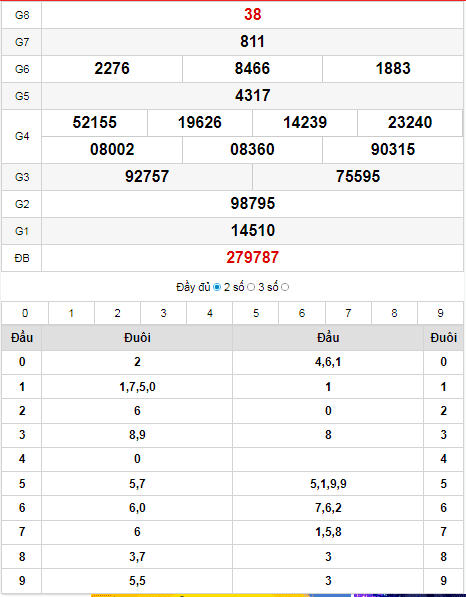Click the G8 prize number 38

point(252,14)
